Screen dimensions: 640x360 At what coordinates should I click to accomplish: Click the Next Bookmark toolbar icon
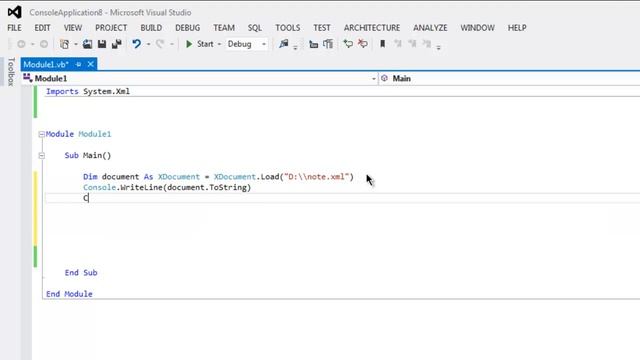coord(412,44)
